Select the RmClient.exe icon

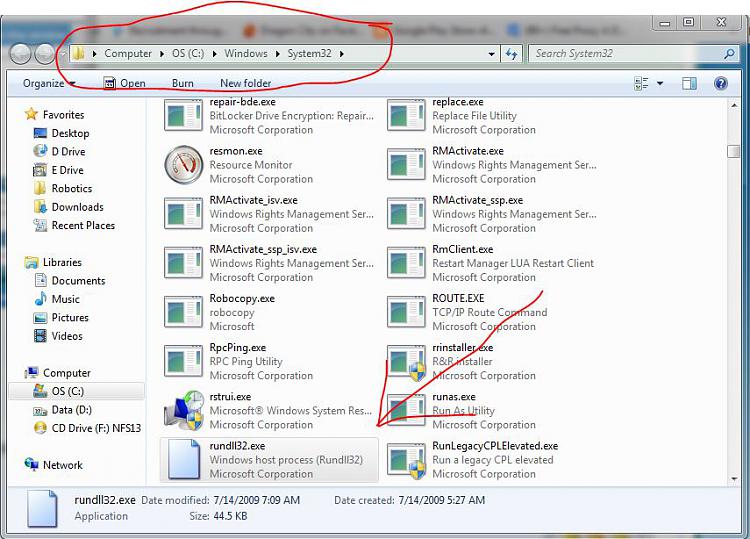(406, 263)
